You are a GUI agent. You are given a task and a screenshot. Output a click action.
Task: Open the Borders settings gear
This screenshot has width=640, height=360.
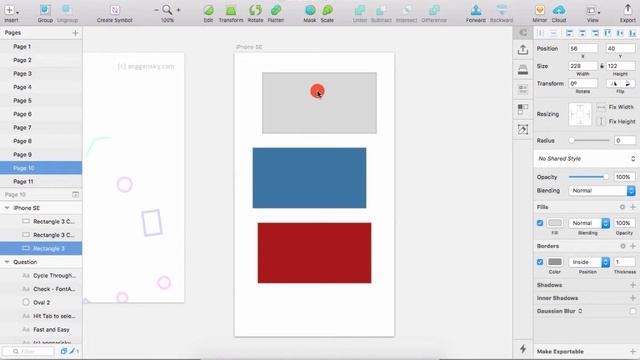622,246
